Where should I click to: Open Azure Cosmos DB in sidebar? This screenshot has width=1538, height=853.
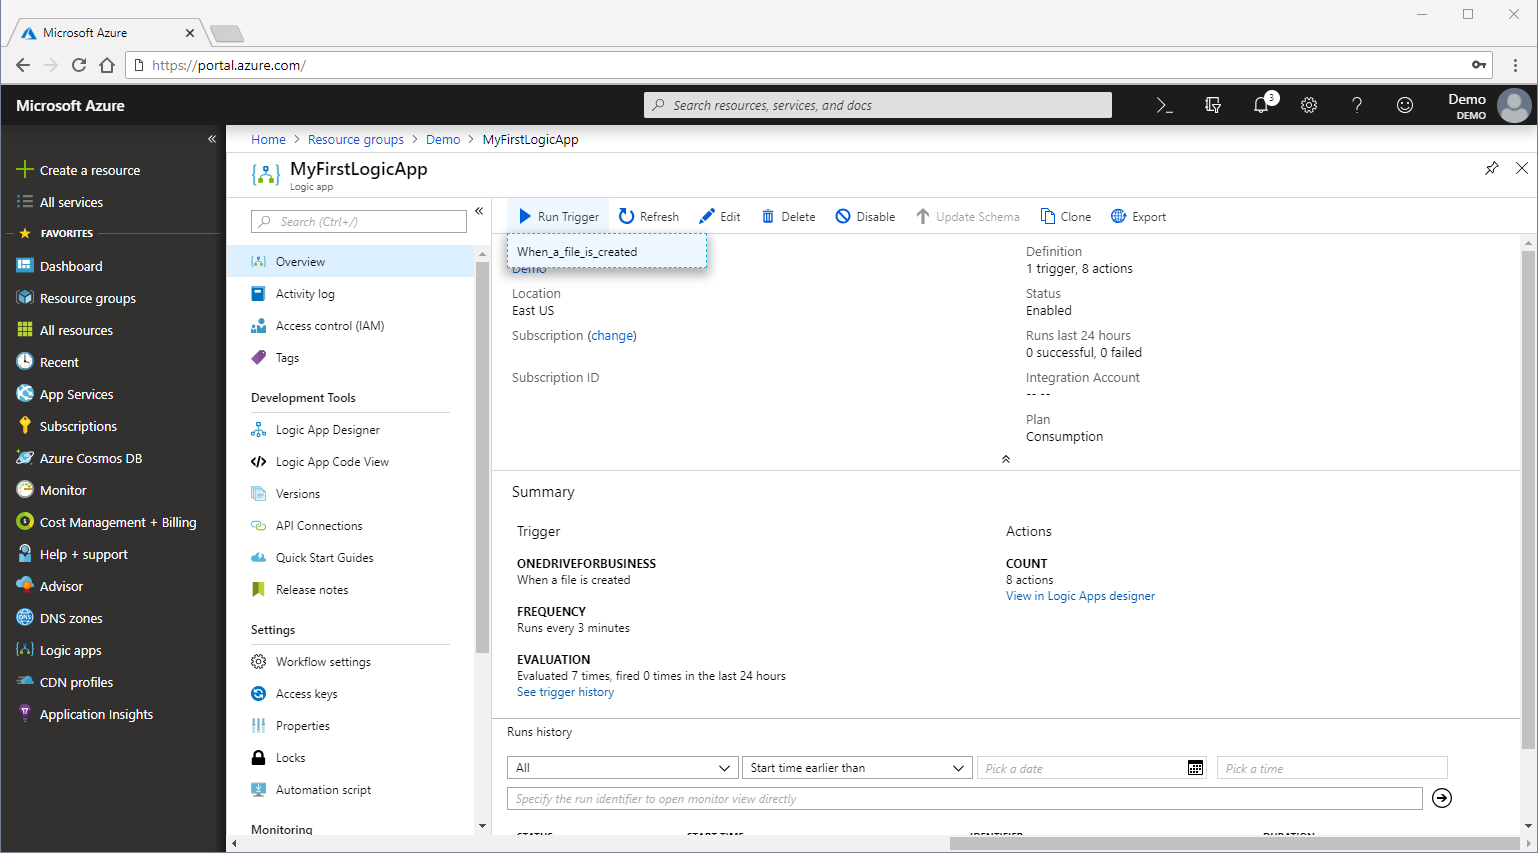pos(113,458)
